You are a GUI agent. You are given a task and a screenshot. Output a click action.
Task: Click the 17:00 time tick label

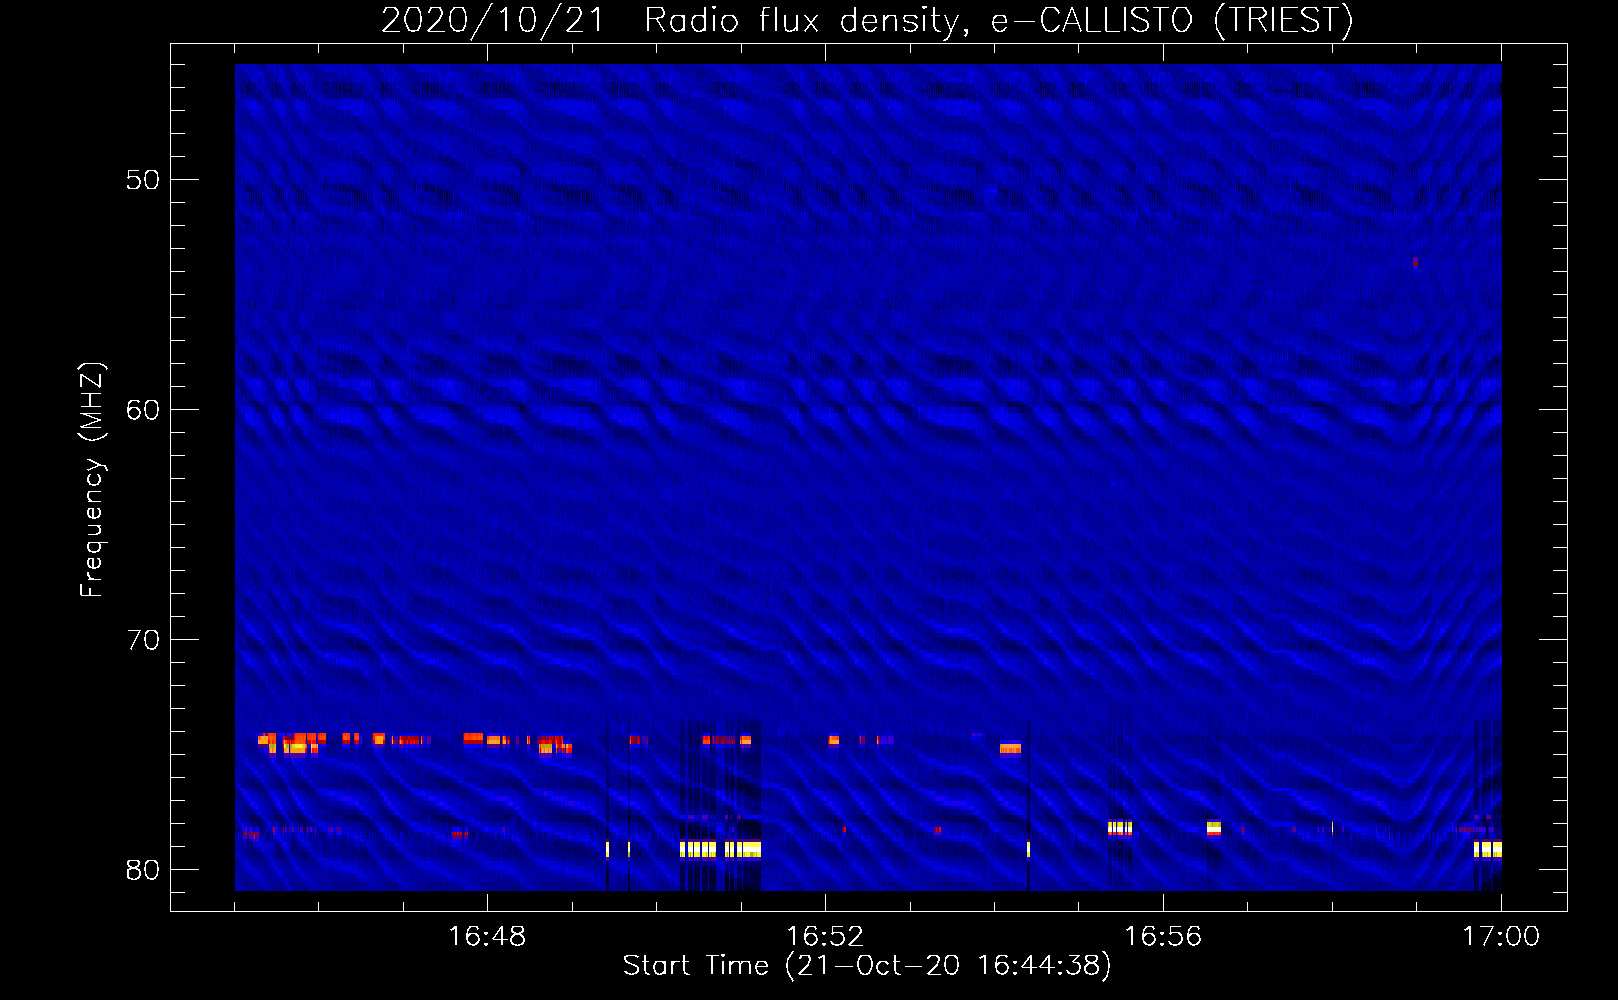(x=1501, y=937)
